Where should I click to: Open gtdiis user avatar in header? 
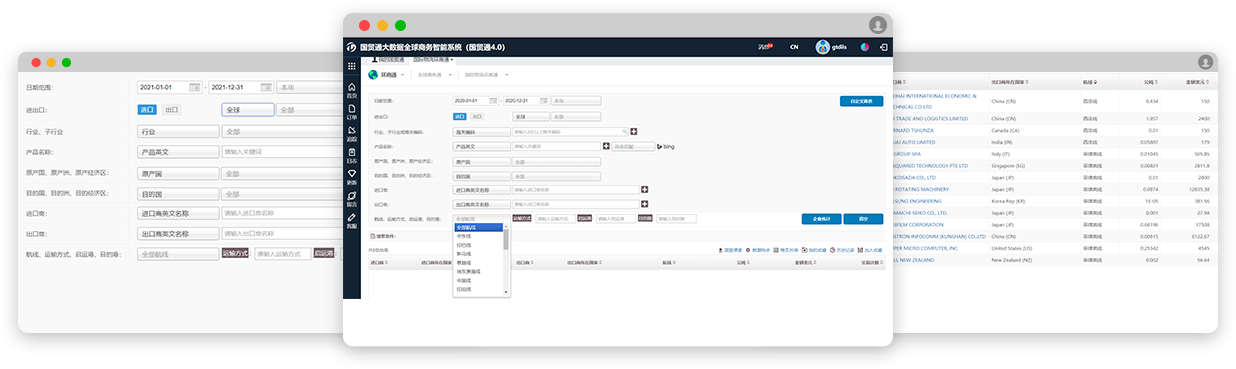click(823, 47)
